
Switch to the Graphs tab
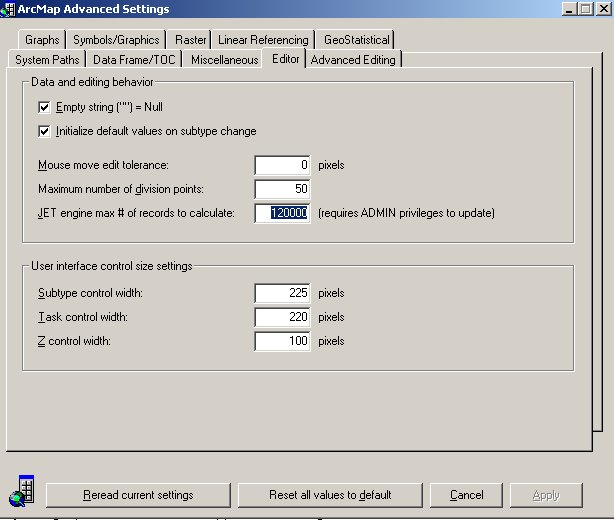42,40
